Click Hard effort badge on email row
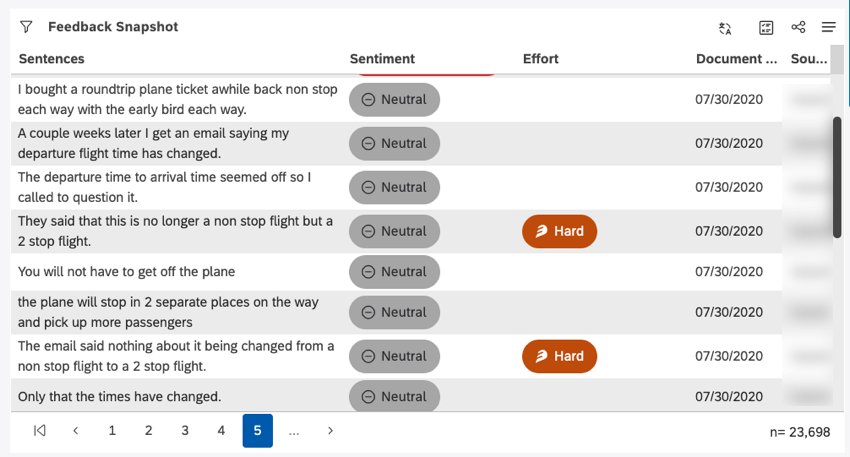This screenshot has height=457, width=850. pos(559,356)
